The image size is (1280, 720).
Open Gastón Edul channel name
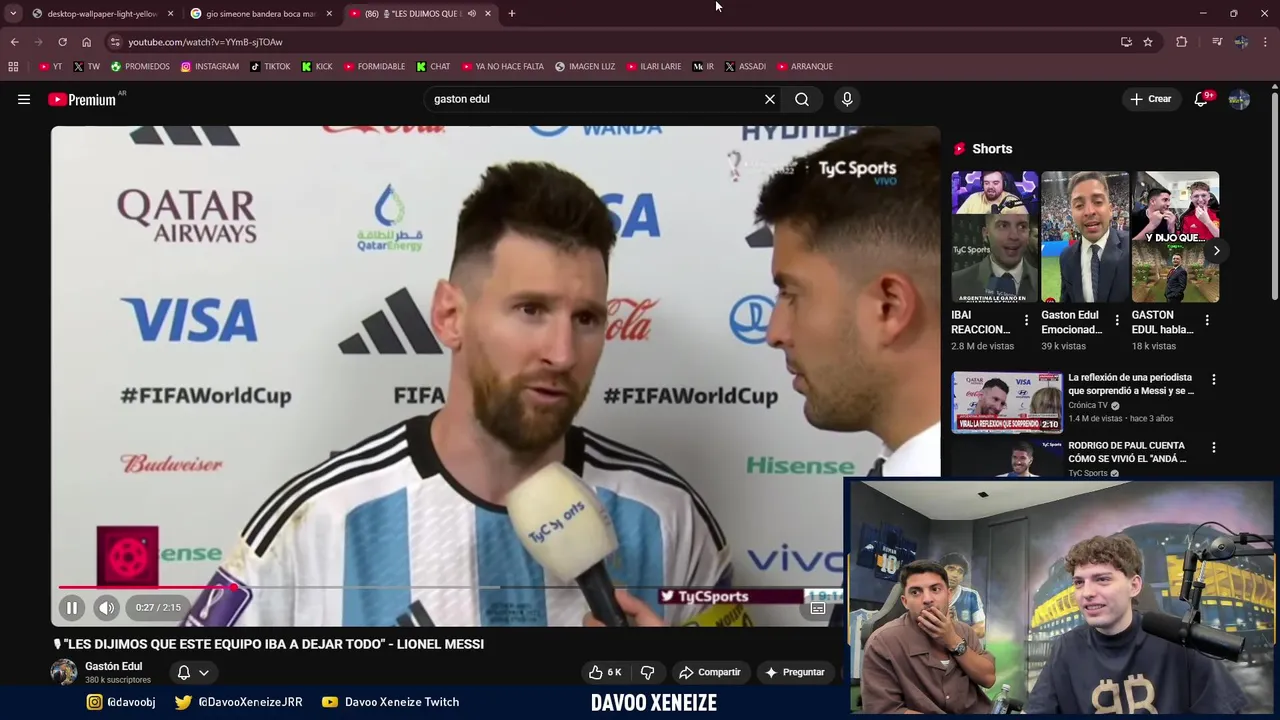click(x=114, y=666)
